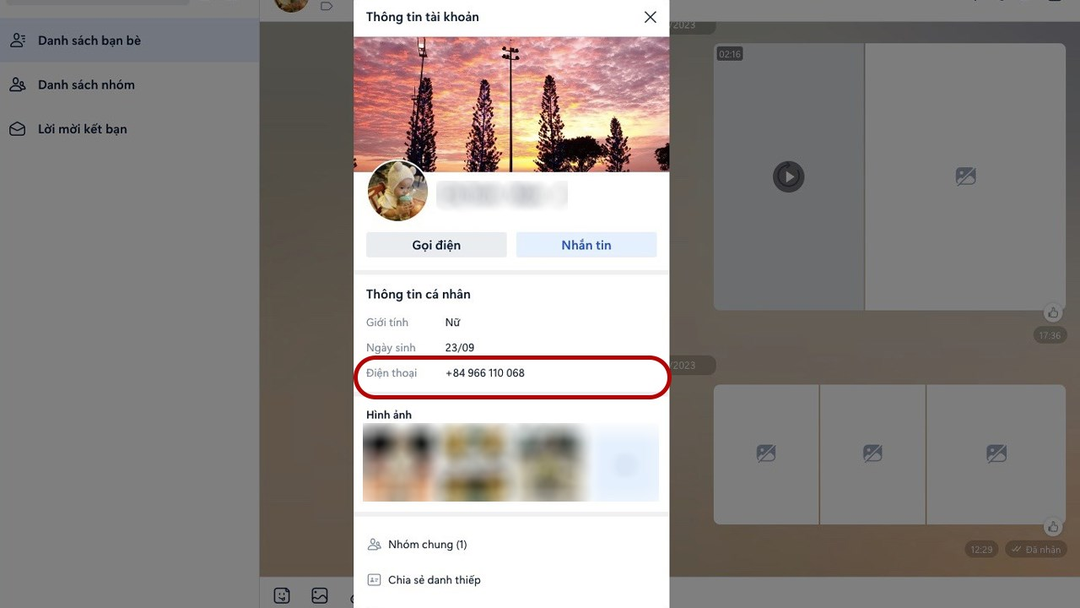This screenshot has height=608, width=1080.
Task: Close the Thông tin tài khoản dialog
Action: pyautogui.click(x=650, y=17)
